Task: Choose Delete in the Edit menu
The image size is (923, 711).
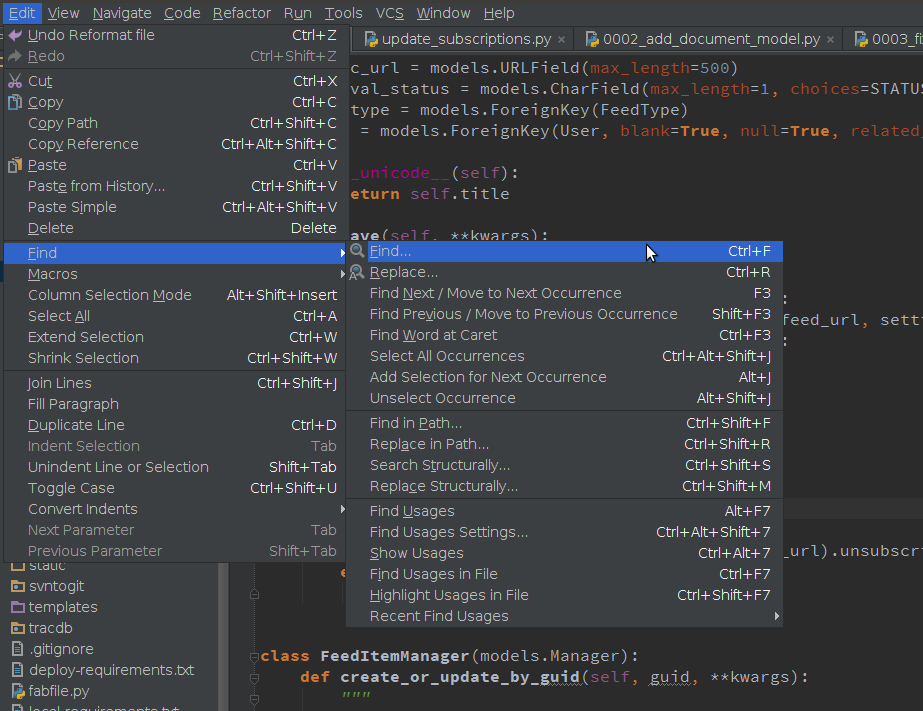Action: point(174,228)
